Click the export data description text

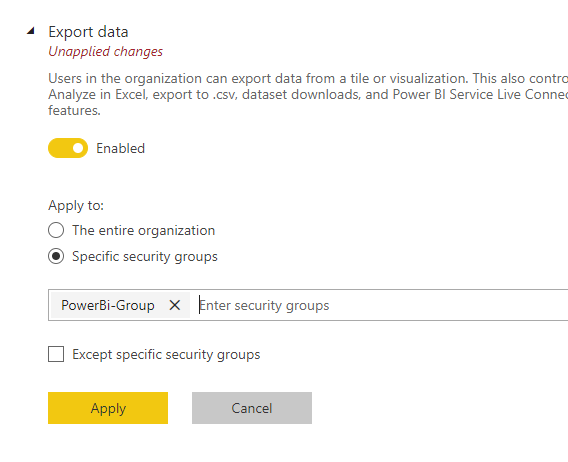pyautogui.click(x=308, y=94)
